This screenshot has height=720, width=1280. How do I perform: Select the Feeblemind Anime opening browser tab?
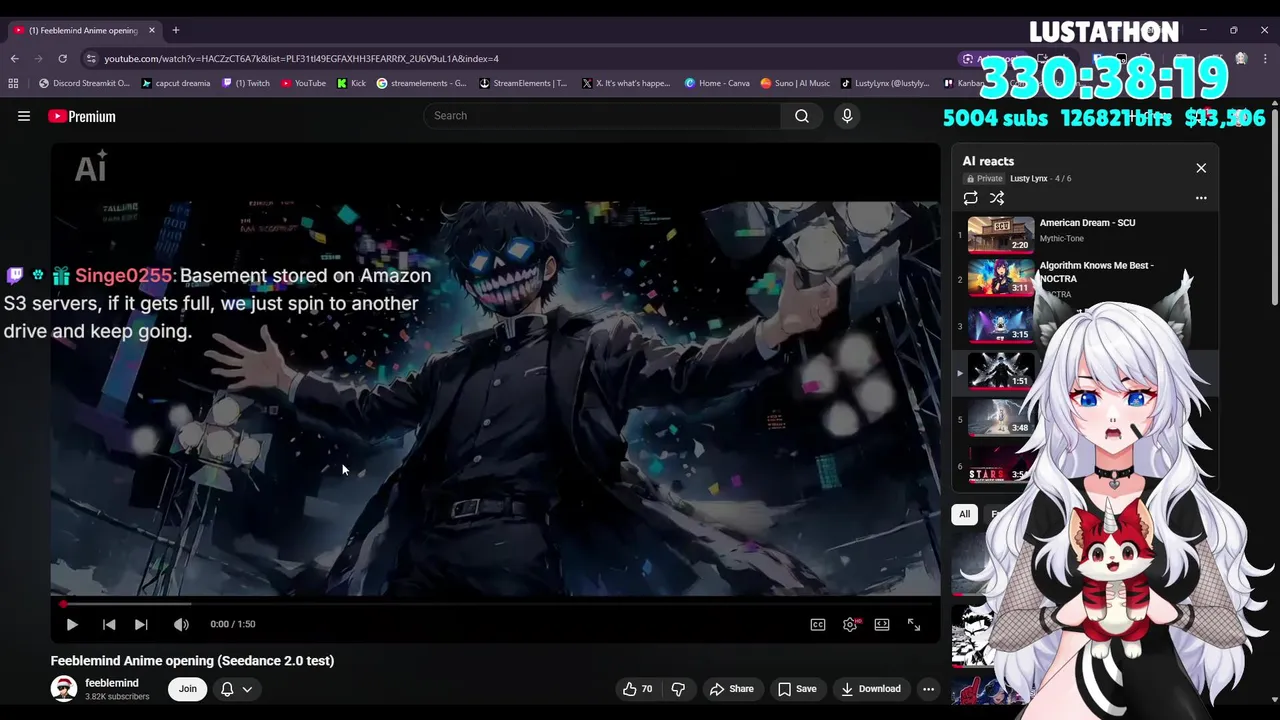(82, 30)
